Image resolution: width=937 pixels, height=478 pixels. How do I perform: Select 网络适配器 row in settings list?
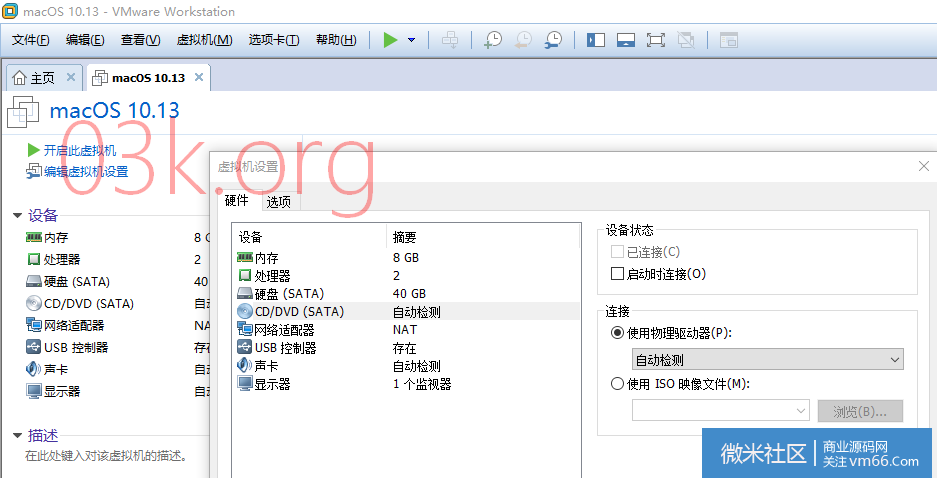(408, 330)
